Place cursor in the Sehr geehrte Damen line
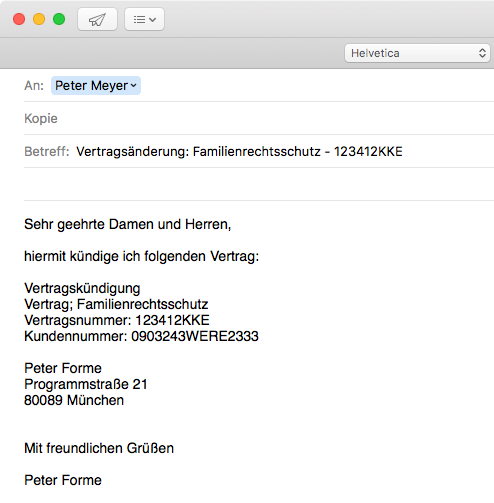 click(128, 224)
